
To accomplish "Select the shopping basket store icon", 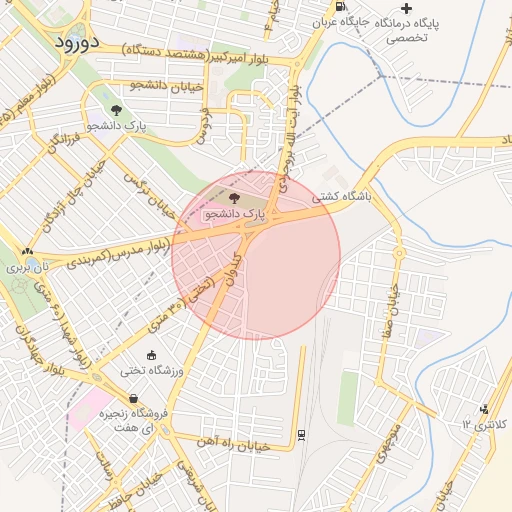I will [133, 398].
